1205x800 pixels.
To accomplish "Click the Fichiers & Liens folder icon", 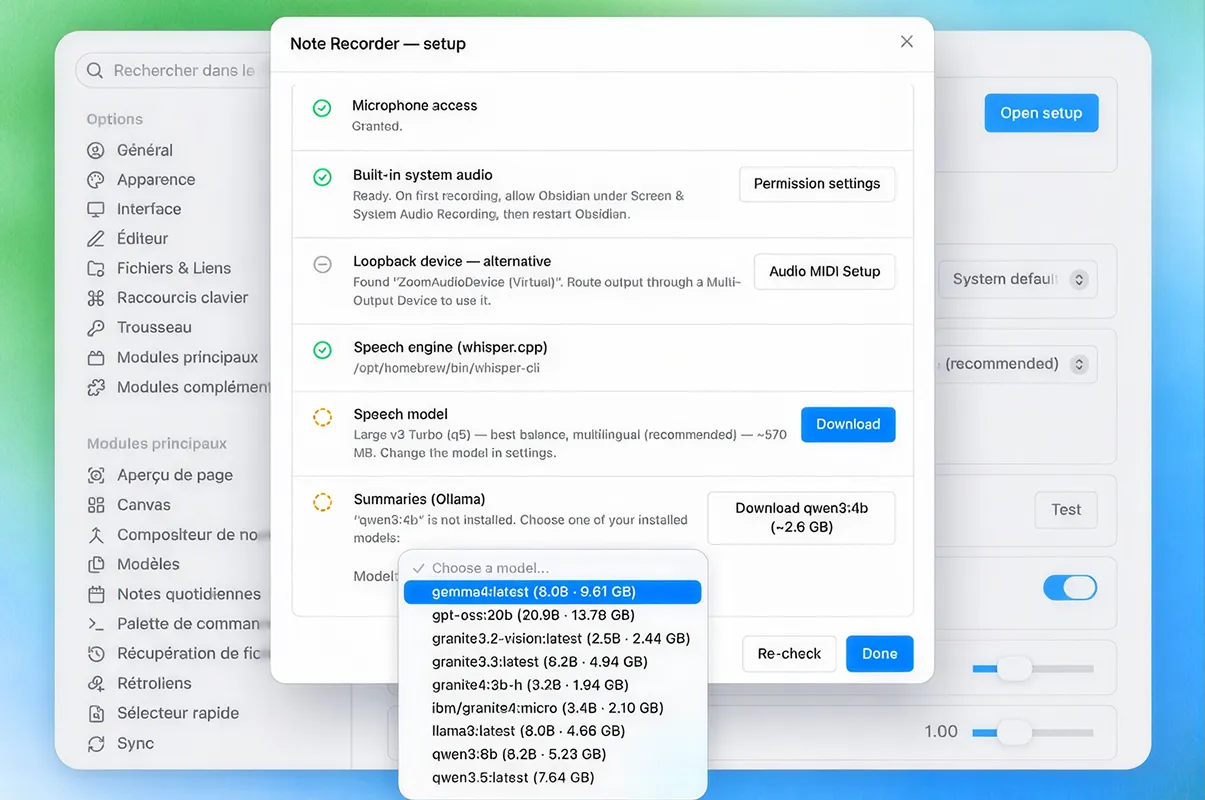I will click(x=96, y=268).
